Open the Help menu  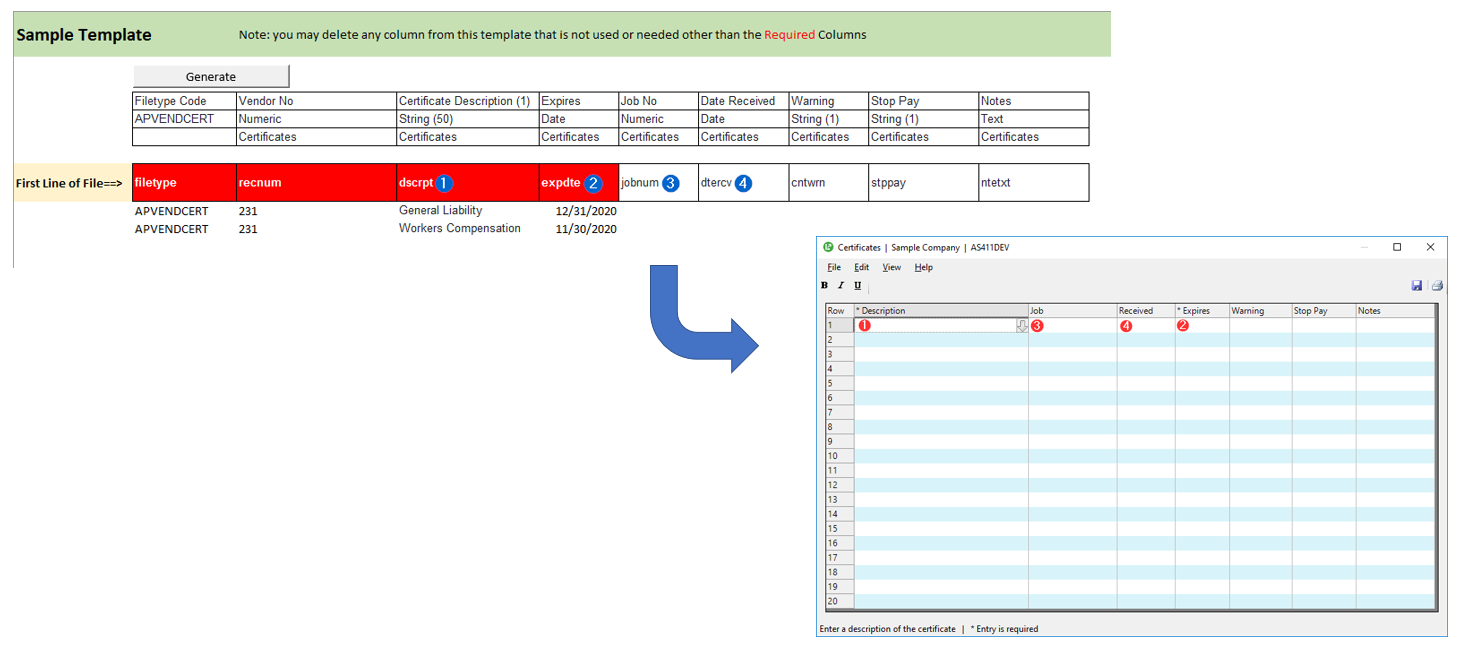pos(924,267)
